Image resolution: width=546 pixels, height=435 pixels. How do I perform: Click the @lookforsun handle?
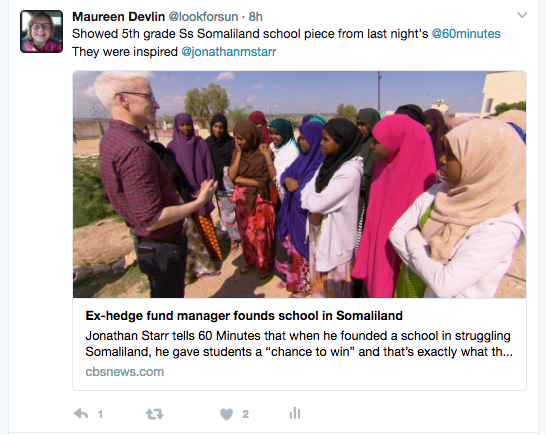click(203, 16)
